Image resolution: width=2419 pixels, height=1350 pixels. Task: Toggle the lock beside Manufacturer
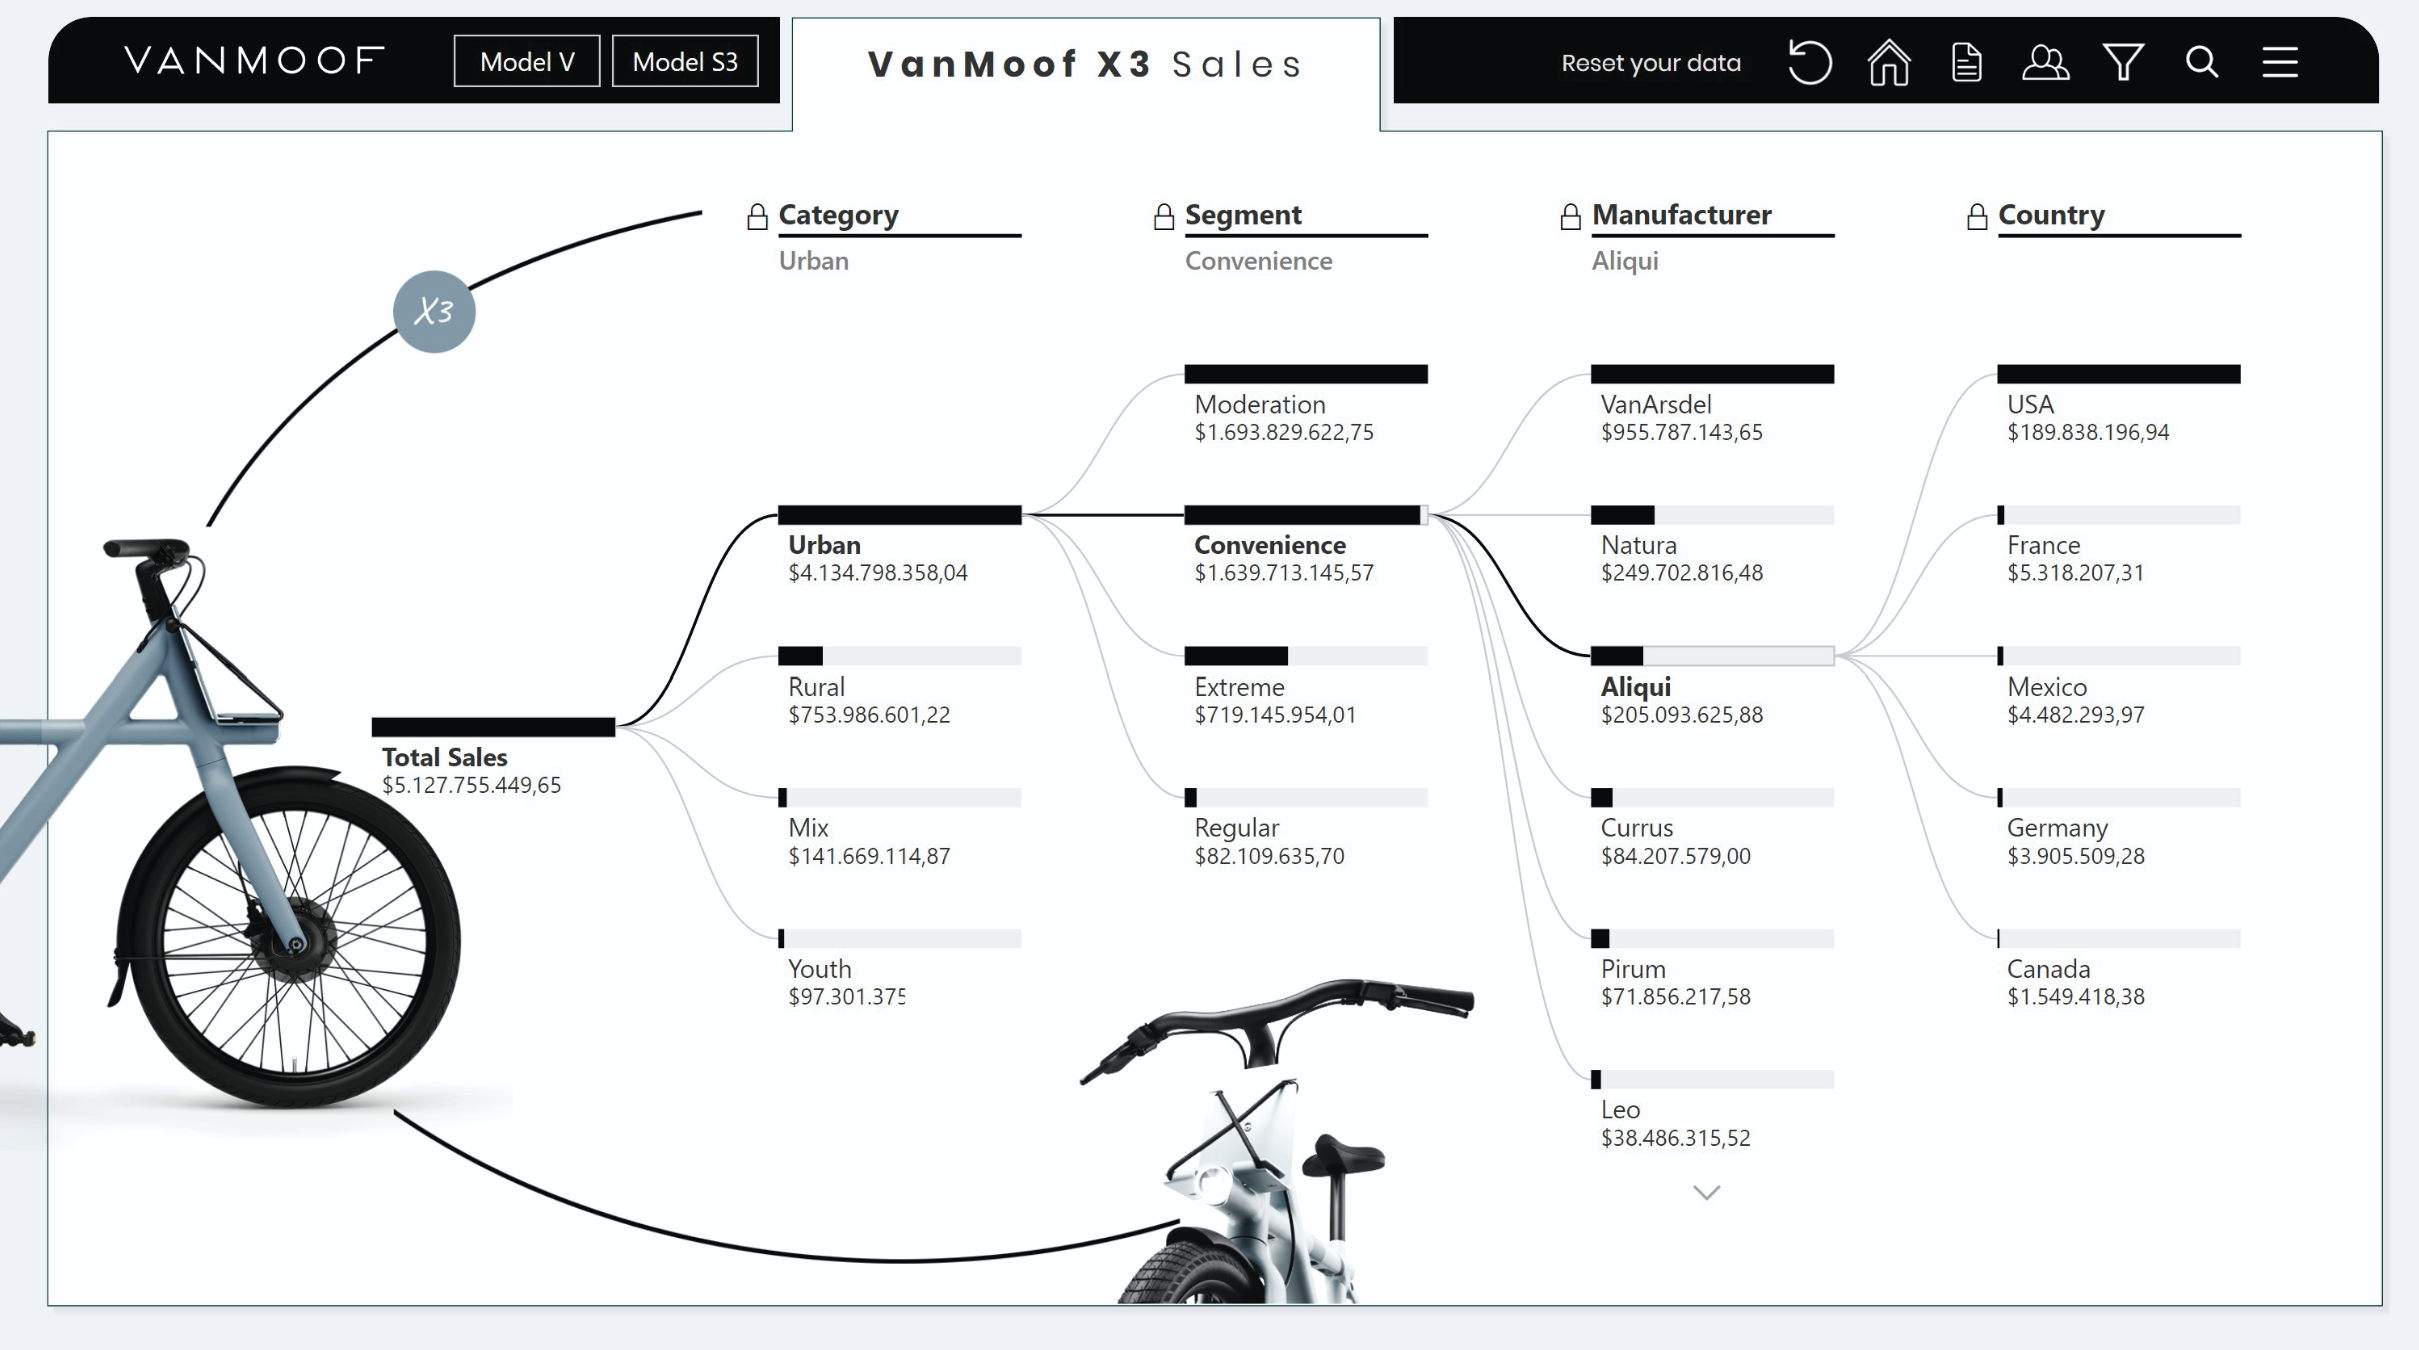[x=1570, y=216]
